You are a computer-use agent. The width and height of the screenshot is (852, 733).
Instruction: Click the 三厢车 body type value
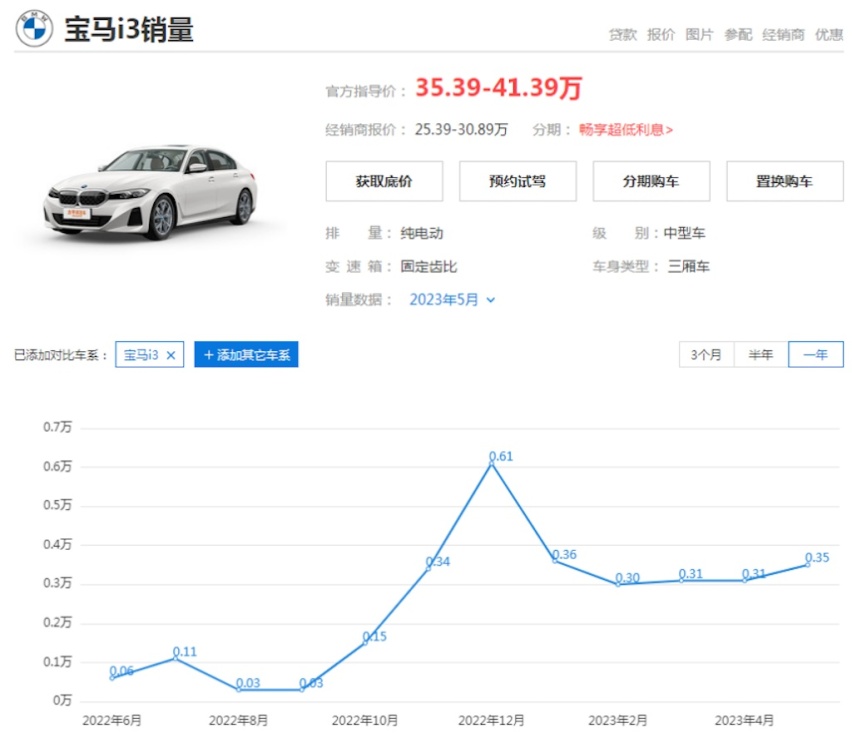pyautogui.click(x=689, y=266)
